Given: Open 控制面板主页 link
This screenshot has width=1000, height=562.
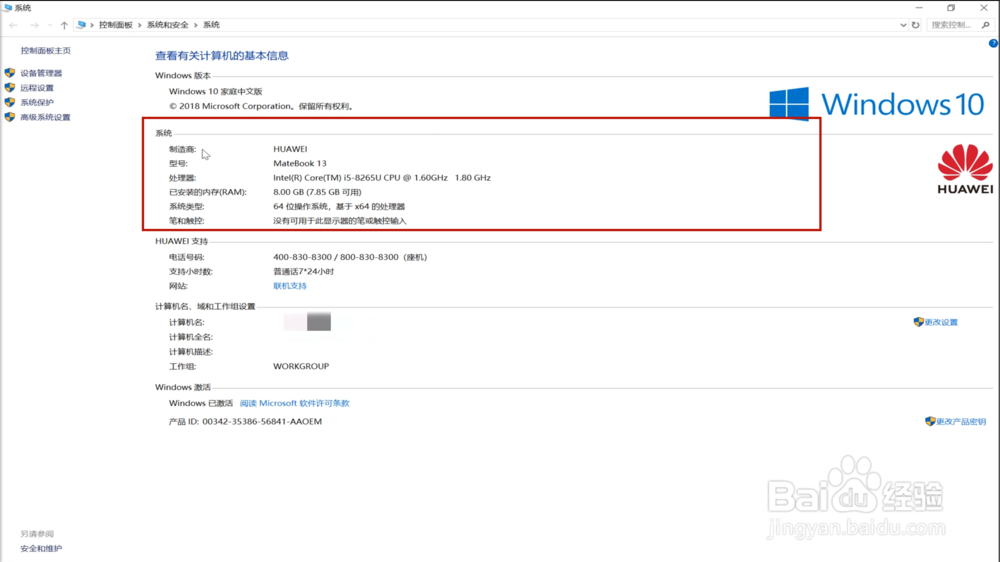Looking at the screenshot, I should 45,50.
